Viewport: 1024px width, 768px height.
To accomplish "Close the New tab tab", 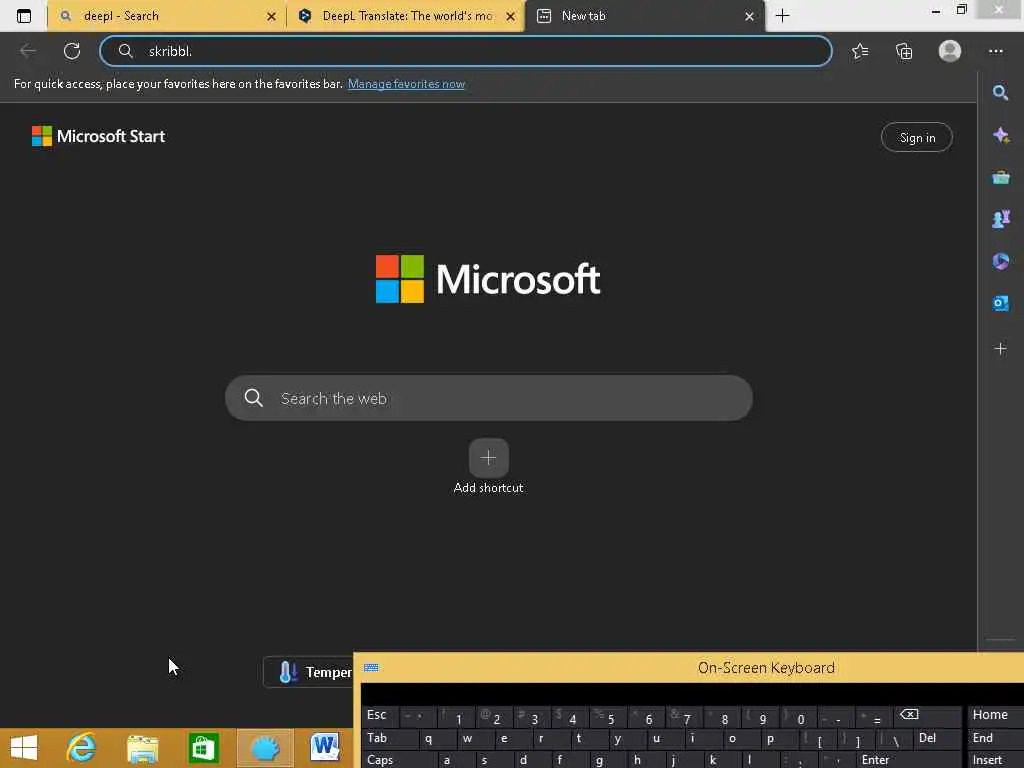I will pos(749,16).
